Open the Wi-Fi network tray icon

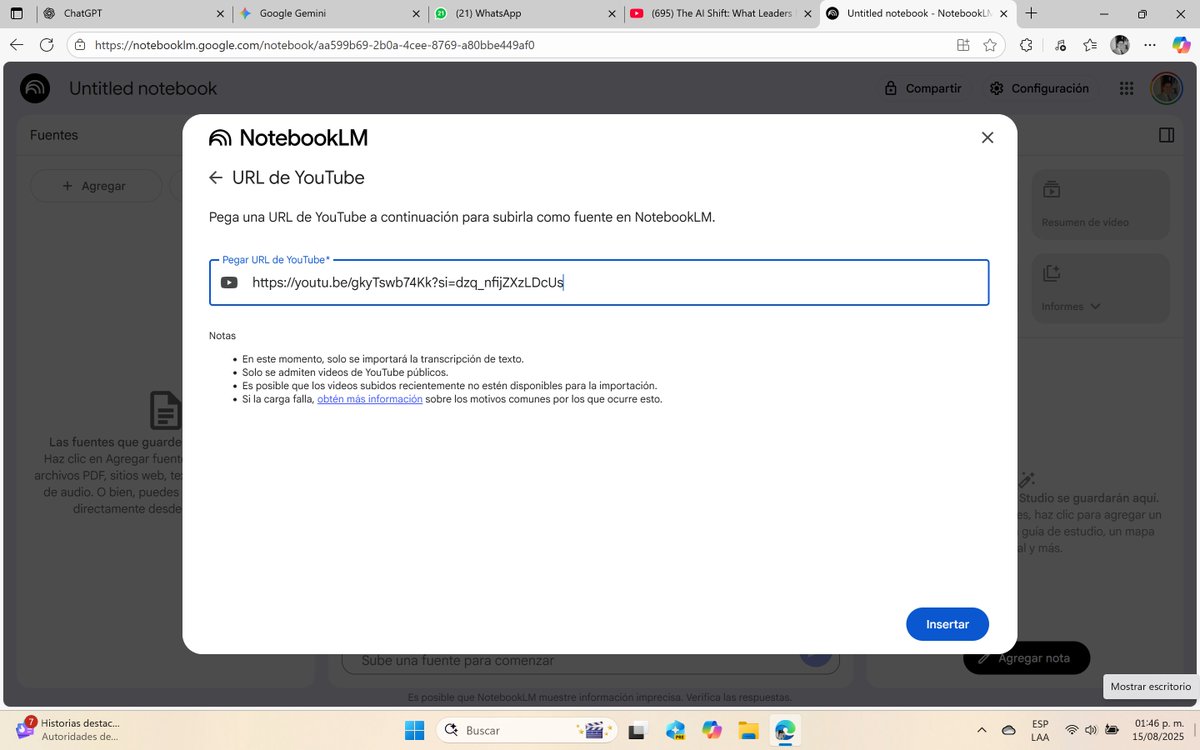(x=1072, y=730)
